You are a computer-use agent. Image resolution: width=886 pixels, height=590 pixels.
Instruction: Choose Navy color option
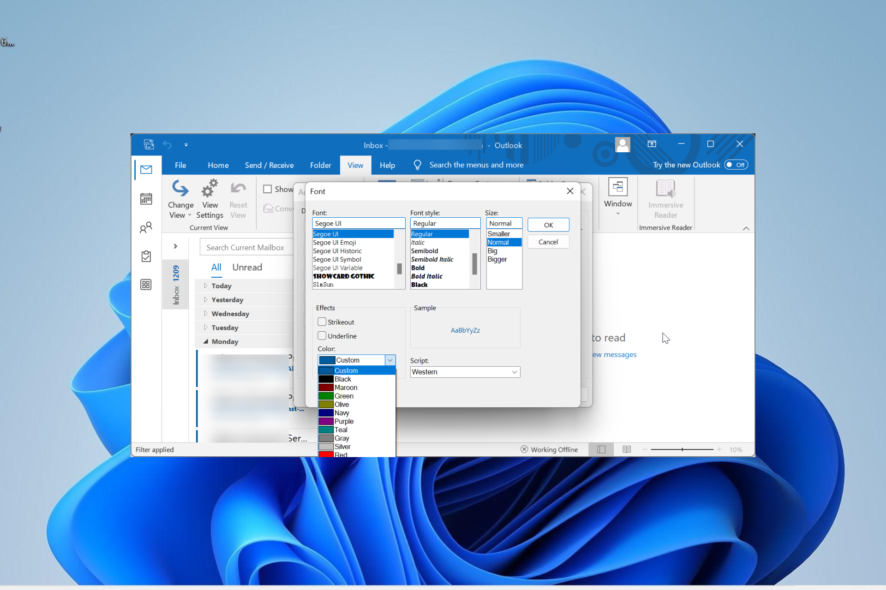tap(357, 413)
